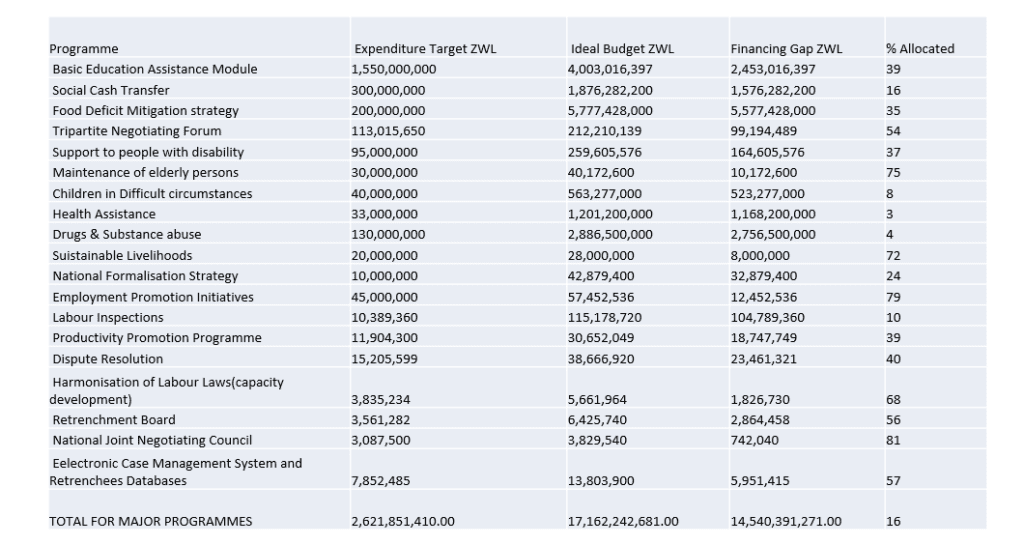Click the Labour Inspections financing gap 104,789,360
The width and height of the screenshot is (1024, 545).
click(767, 318)
